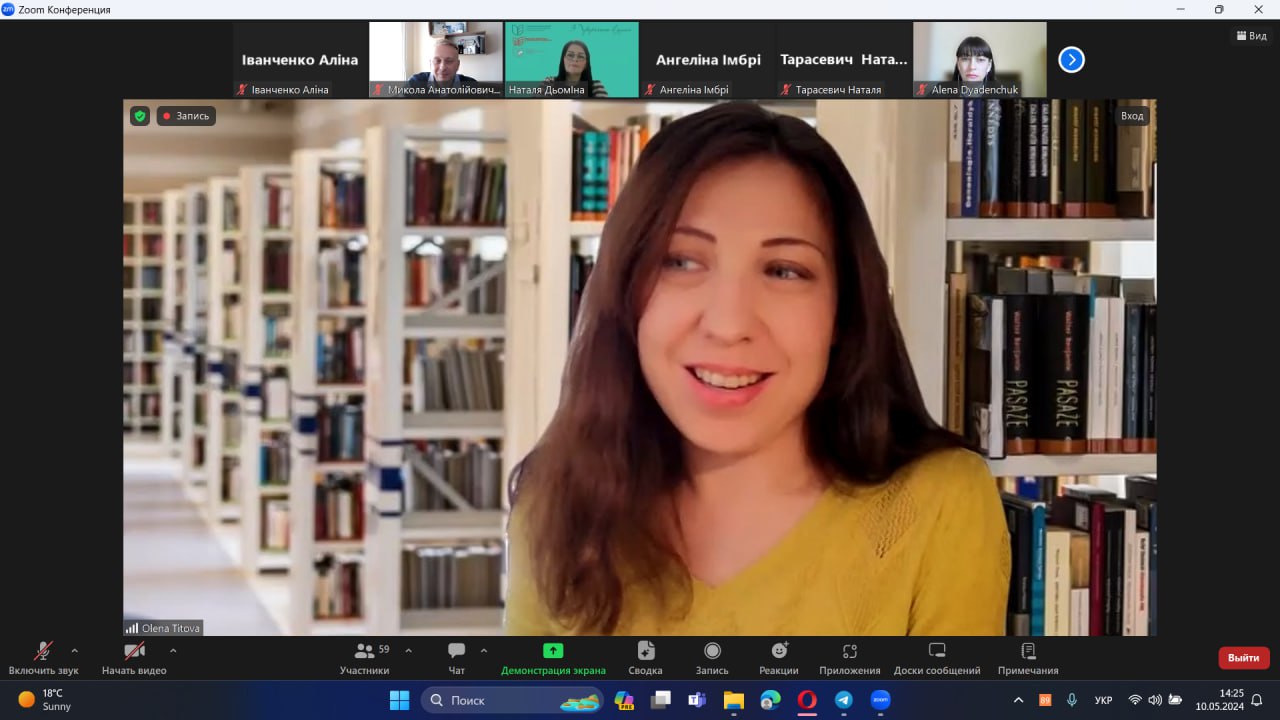
Task: Open File Explorer from the taskbar
Action: (x=733, y=700)
